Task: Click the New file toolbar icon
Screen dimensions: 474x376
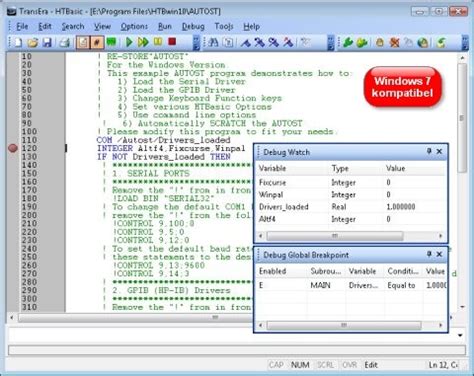Action: (18, 42)
